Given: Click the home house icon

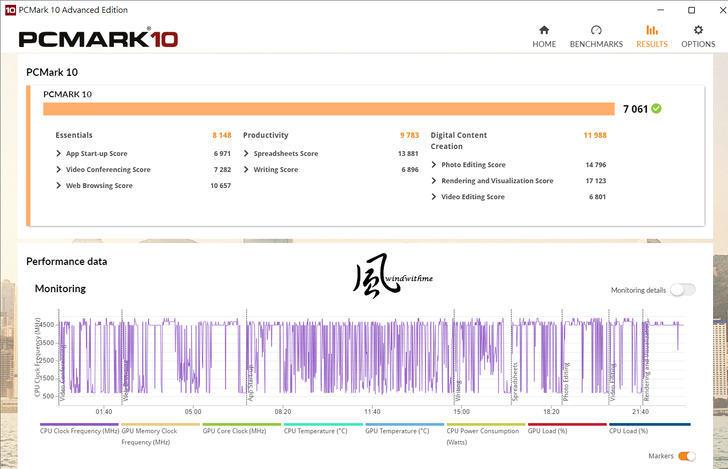Looking at the screenshot, I should click(544, 30).
